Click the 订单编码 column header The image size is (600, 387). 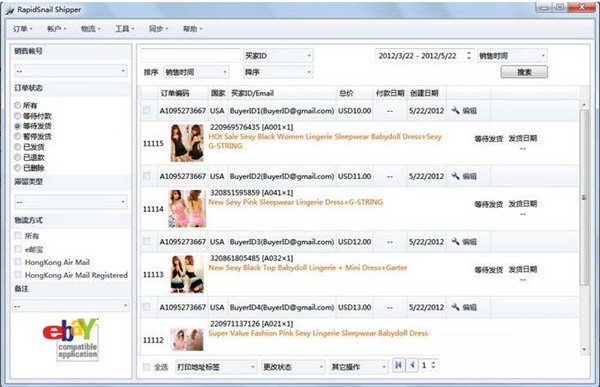[175, 93]
